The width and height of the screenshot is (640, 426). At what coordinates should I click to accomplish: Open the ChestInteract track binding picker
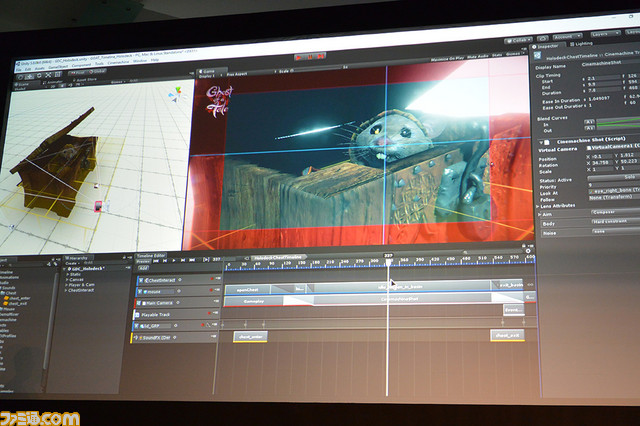tap(180, 280)
